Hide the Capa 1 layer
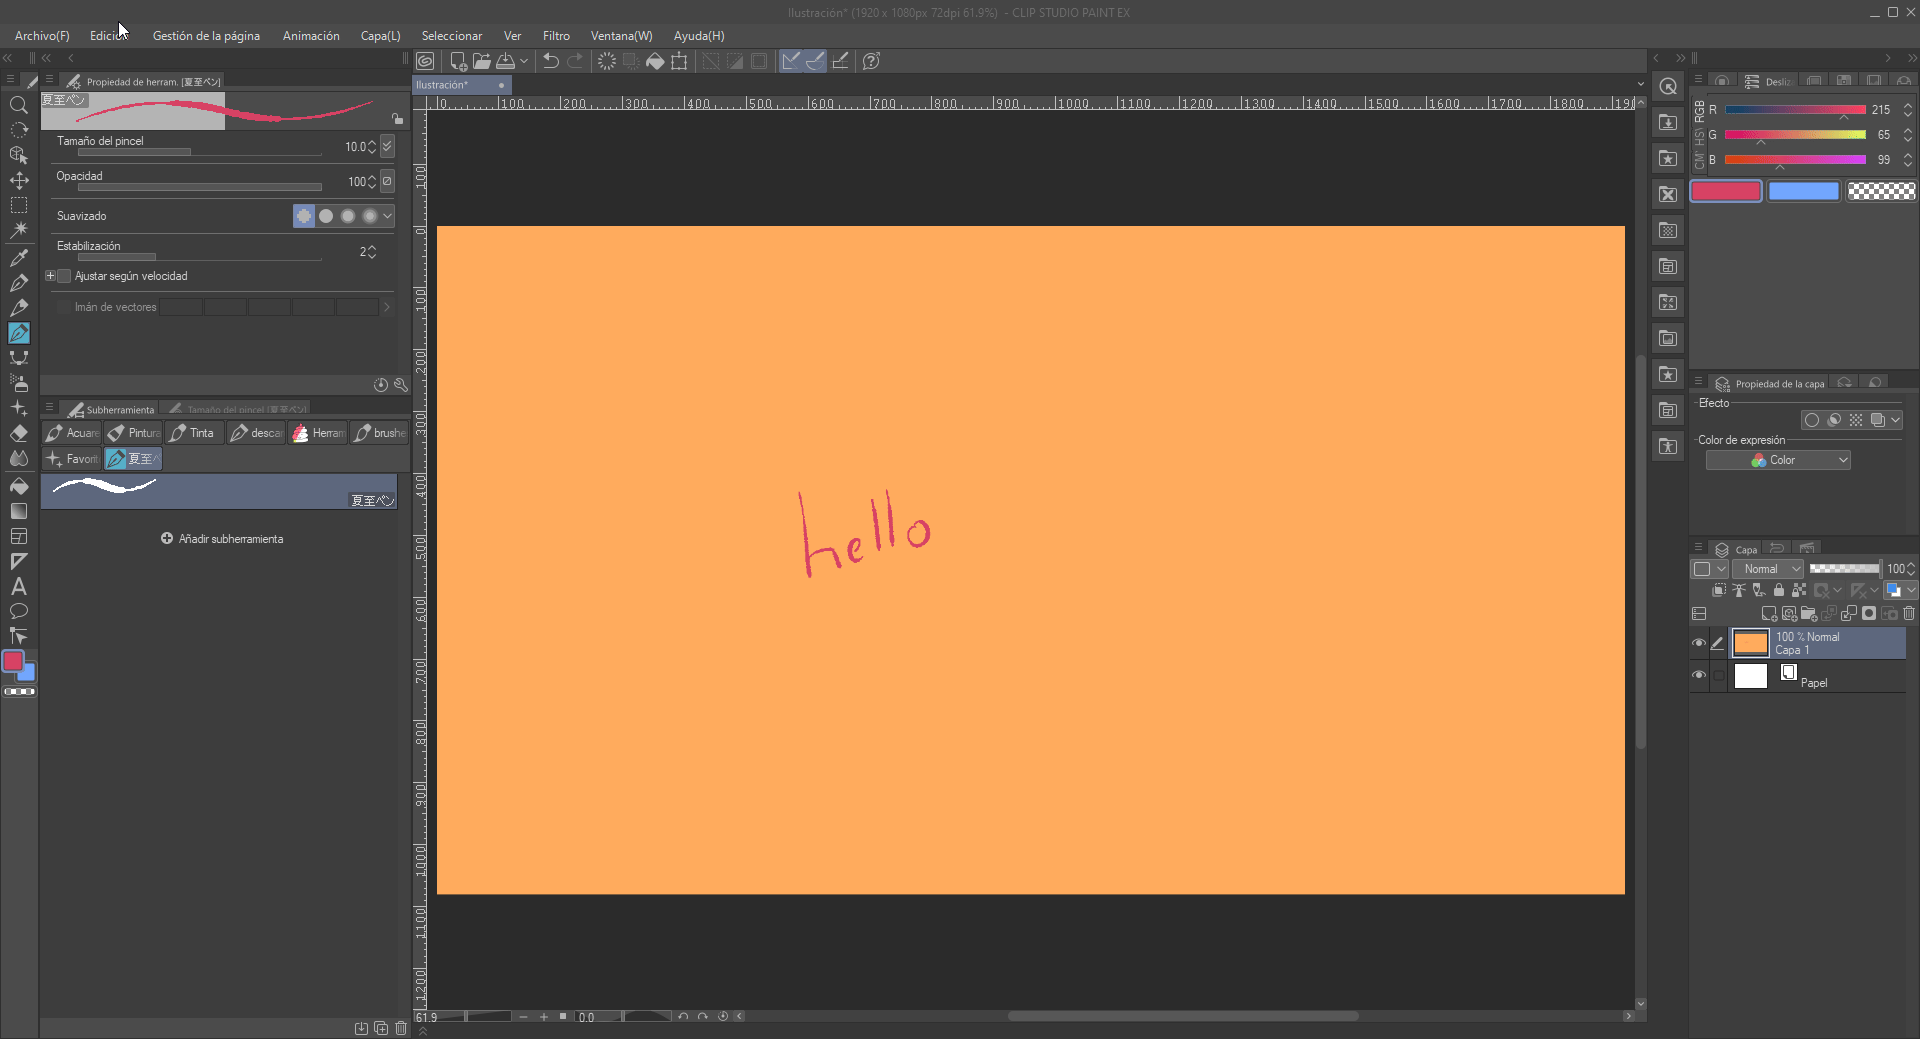This screenshot has width=1920, height=1039. point(1700,642)
